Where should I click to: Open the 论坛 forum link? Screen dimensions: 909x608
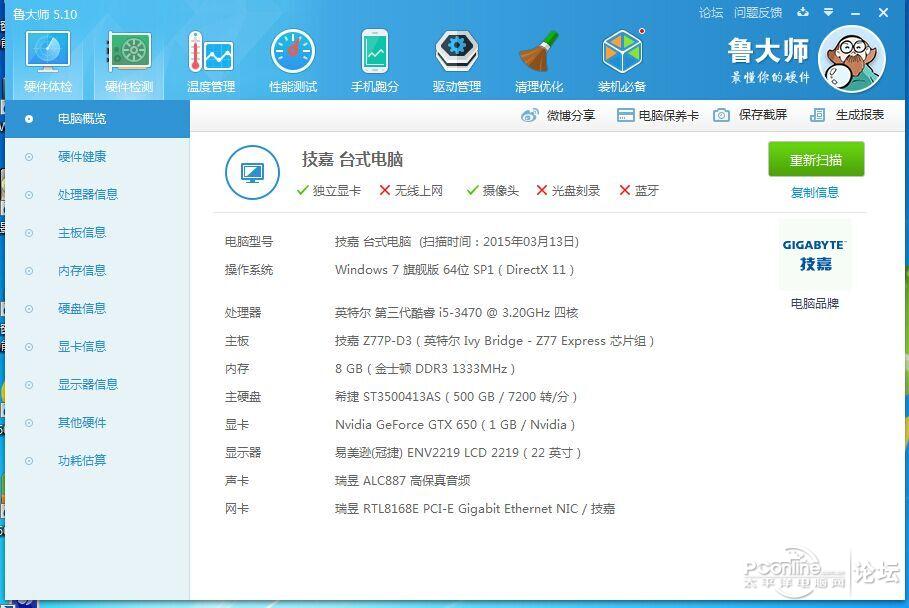[711, 12]
